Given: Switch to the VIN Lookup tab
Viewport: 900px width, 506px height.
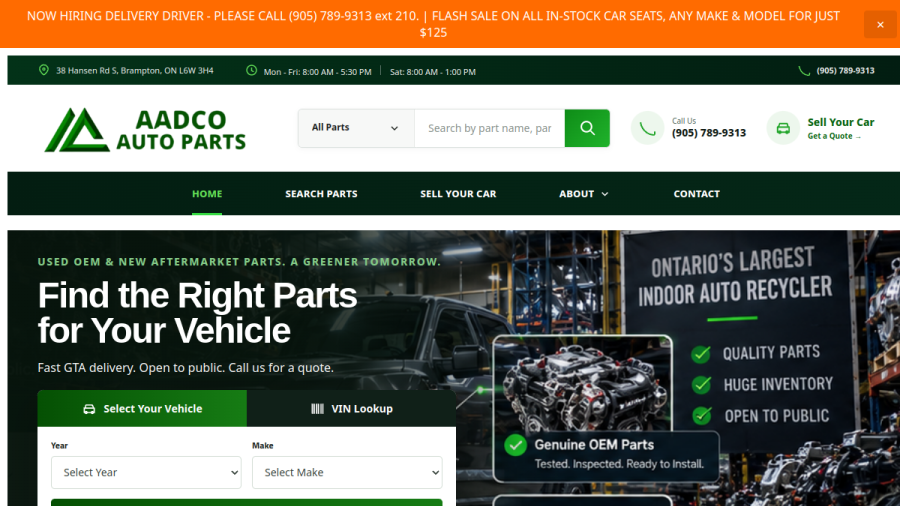Looking at the screenshot, I should [351, 408].
